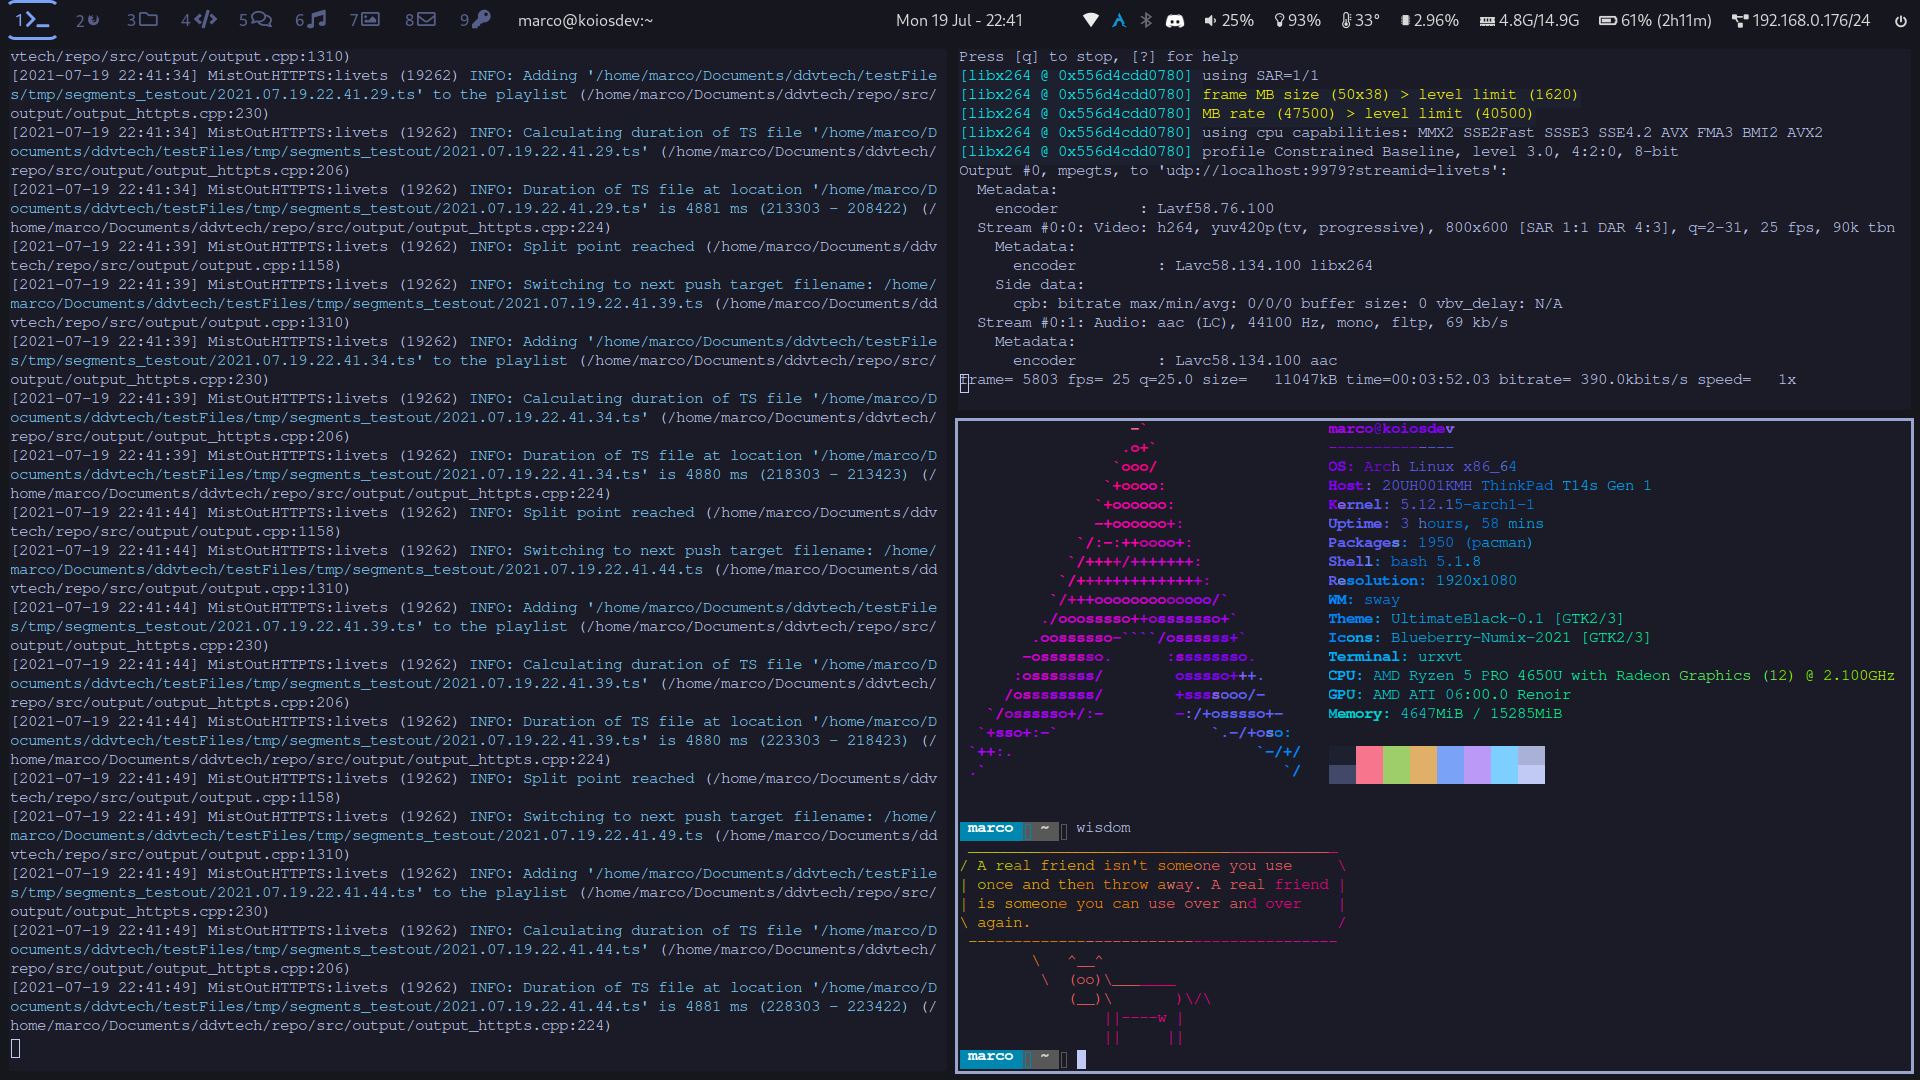1920x1080 pixels.
Task: Click the battery 61% indicator
Action: 1655,20
